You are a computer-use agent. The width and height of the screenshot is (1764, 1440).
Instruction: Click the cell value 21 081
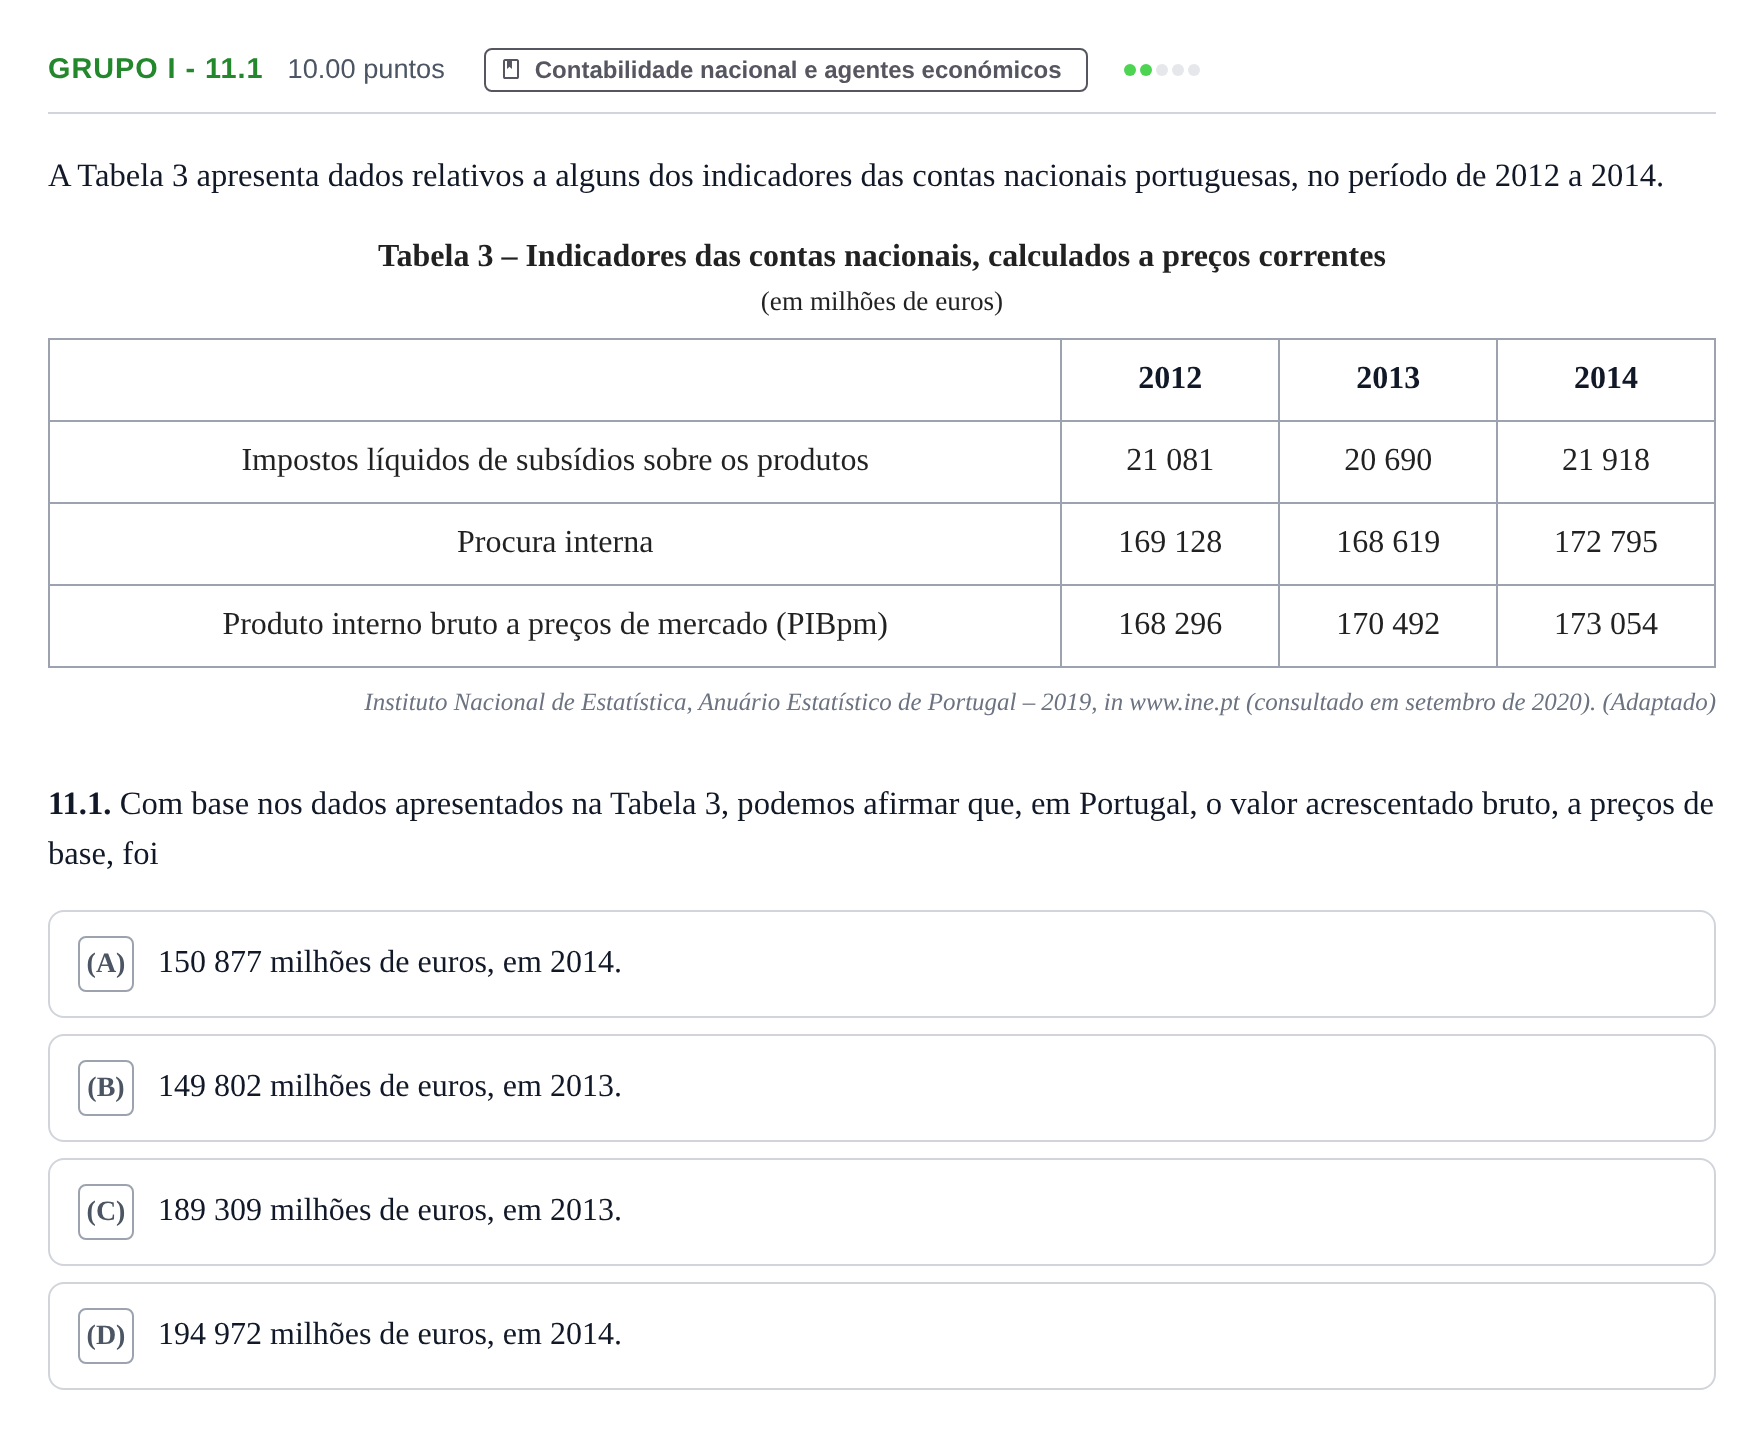[1170, 460]
